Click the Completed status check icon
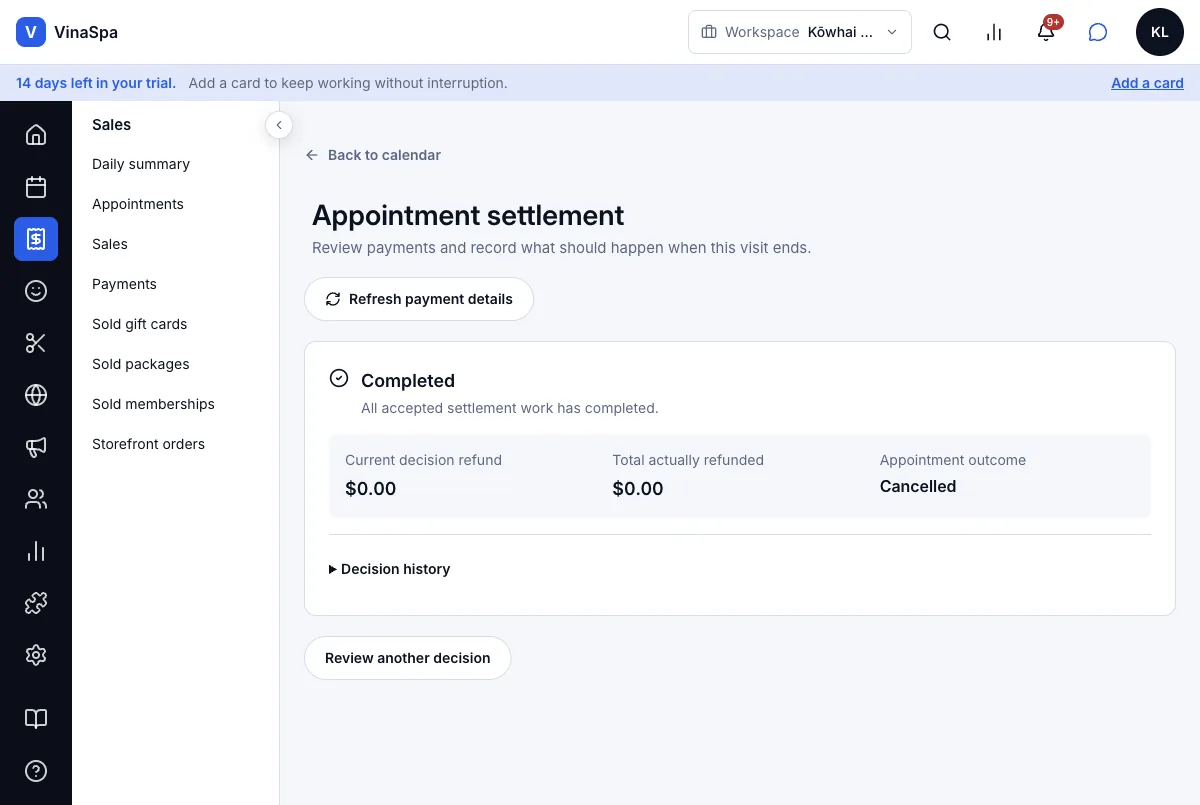Image resolution: width=1200 pixels, height=805 pixels. 339,378
